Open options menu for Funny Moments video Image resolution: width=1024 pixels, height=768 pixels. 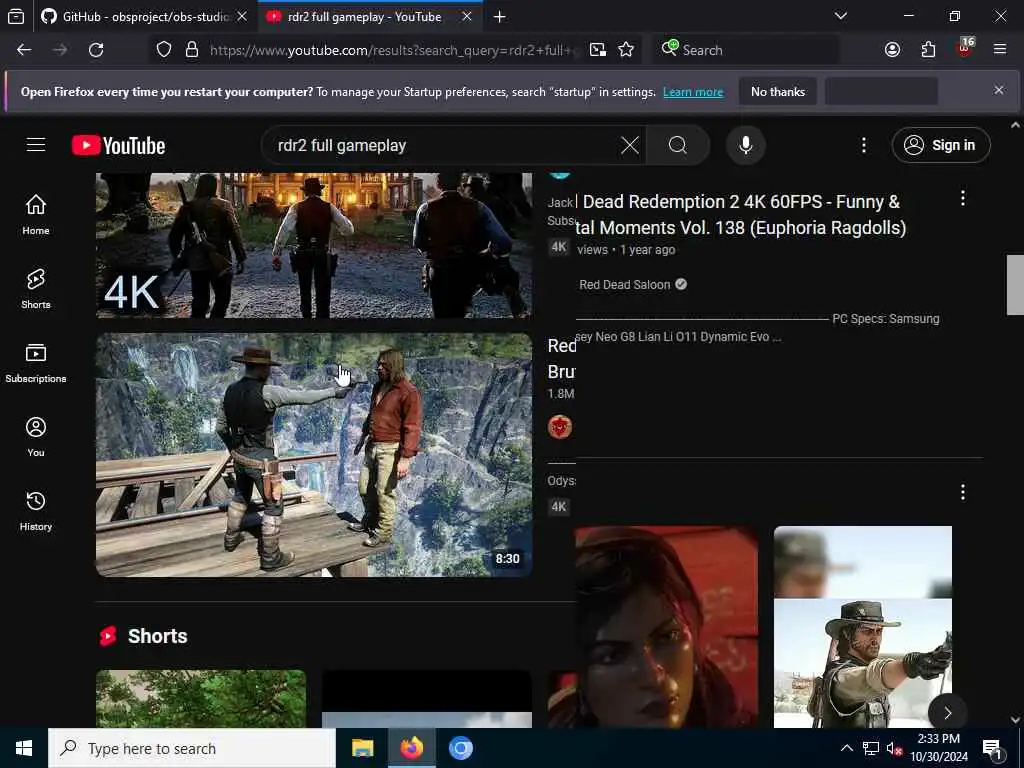click(963, 199)
